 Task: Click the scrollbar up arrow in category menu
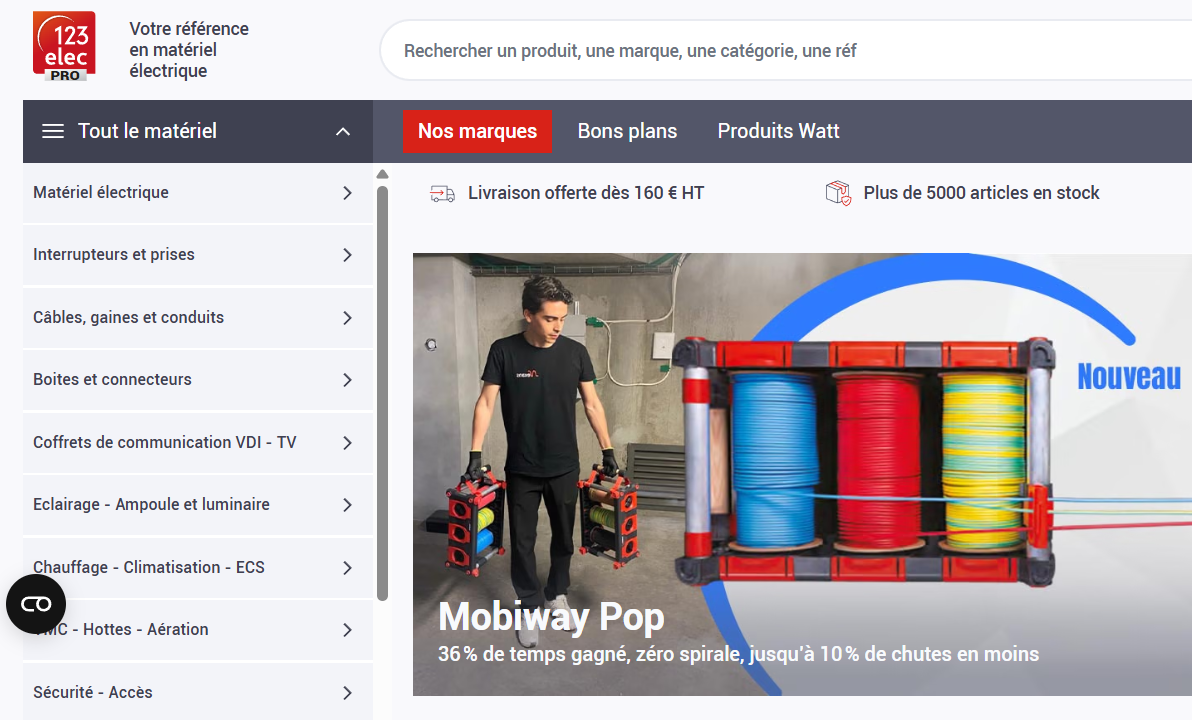[x=382, y=174]
